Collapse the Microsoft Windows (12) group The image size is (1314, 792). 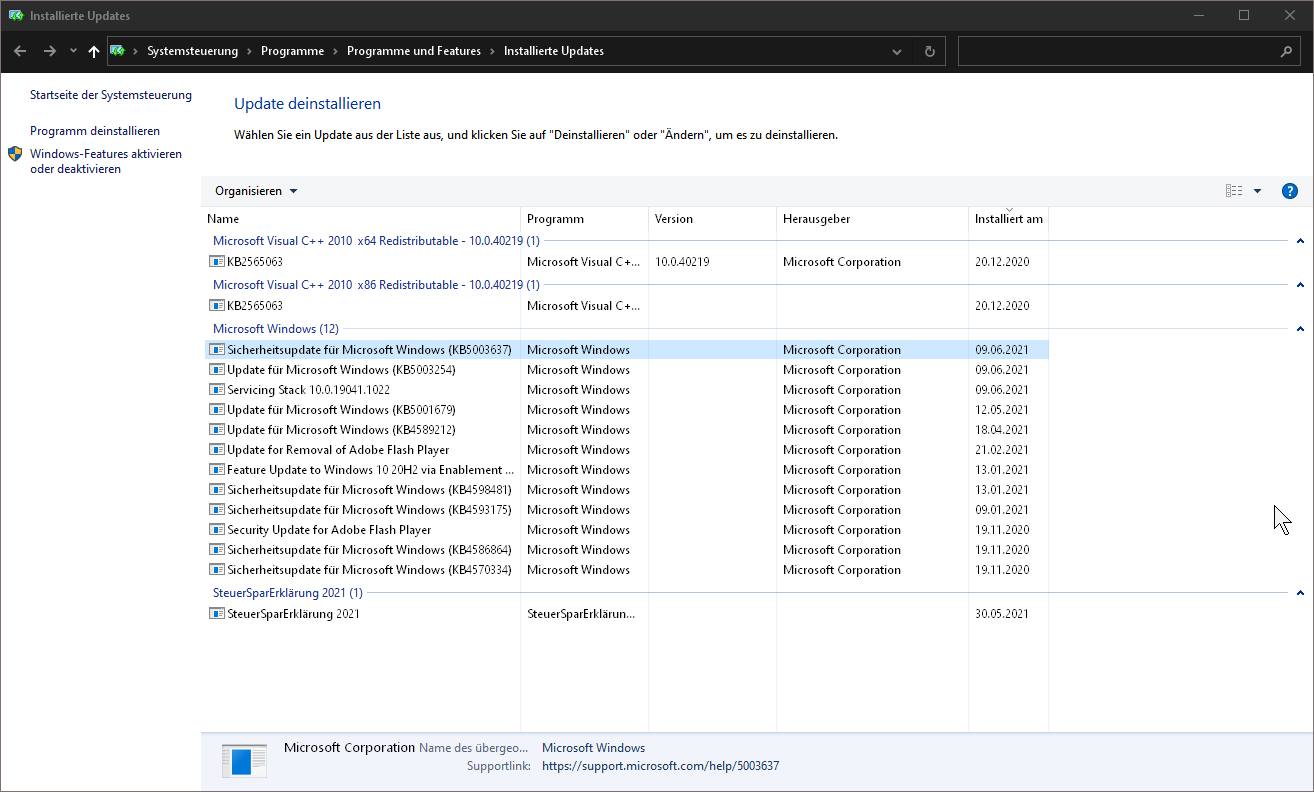tap(1300, 329)
